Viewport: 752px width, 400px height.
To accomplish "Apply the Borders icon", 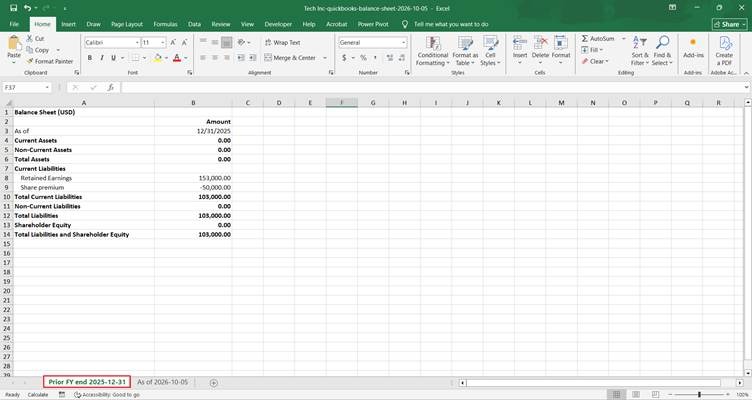I will (135, 58).
